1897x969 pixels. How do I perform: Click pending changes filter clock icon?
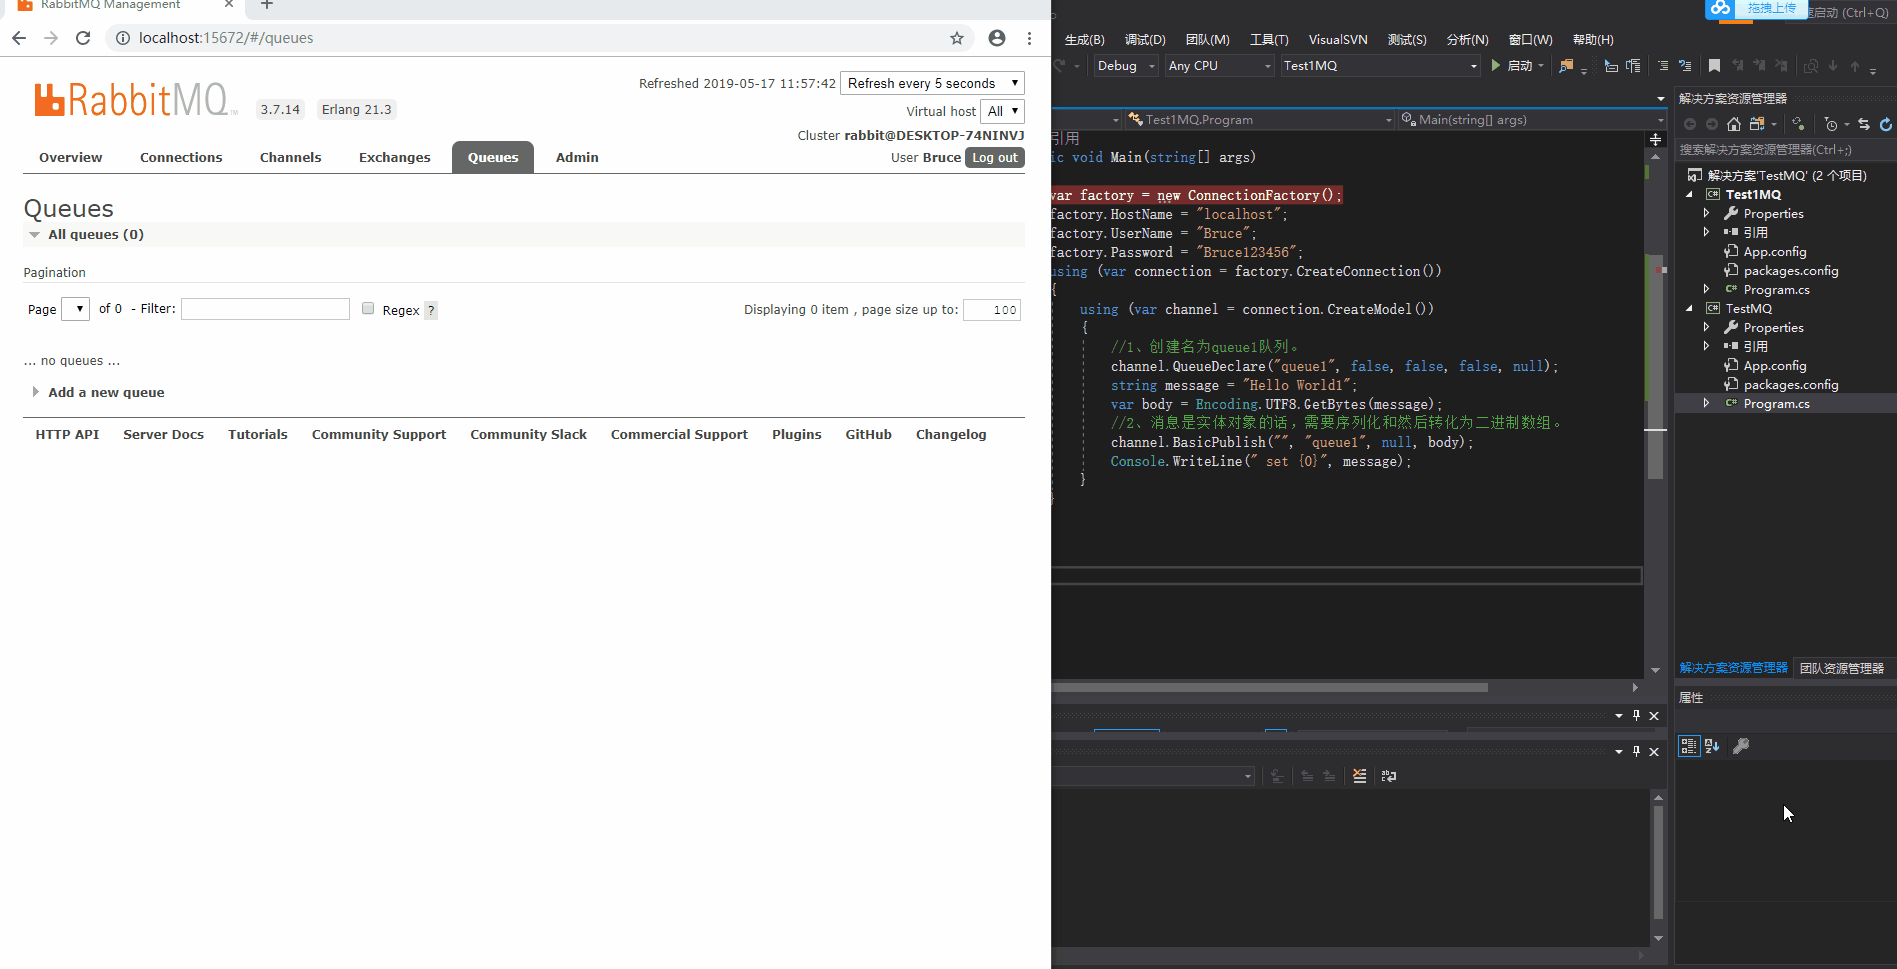point(1831,124)
